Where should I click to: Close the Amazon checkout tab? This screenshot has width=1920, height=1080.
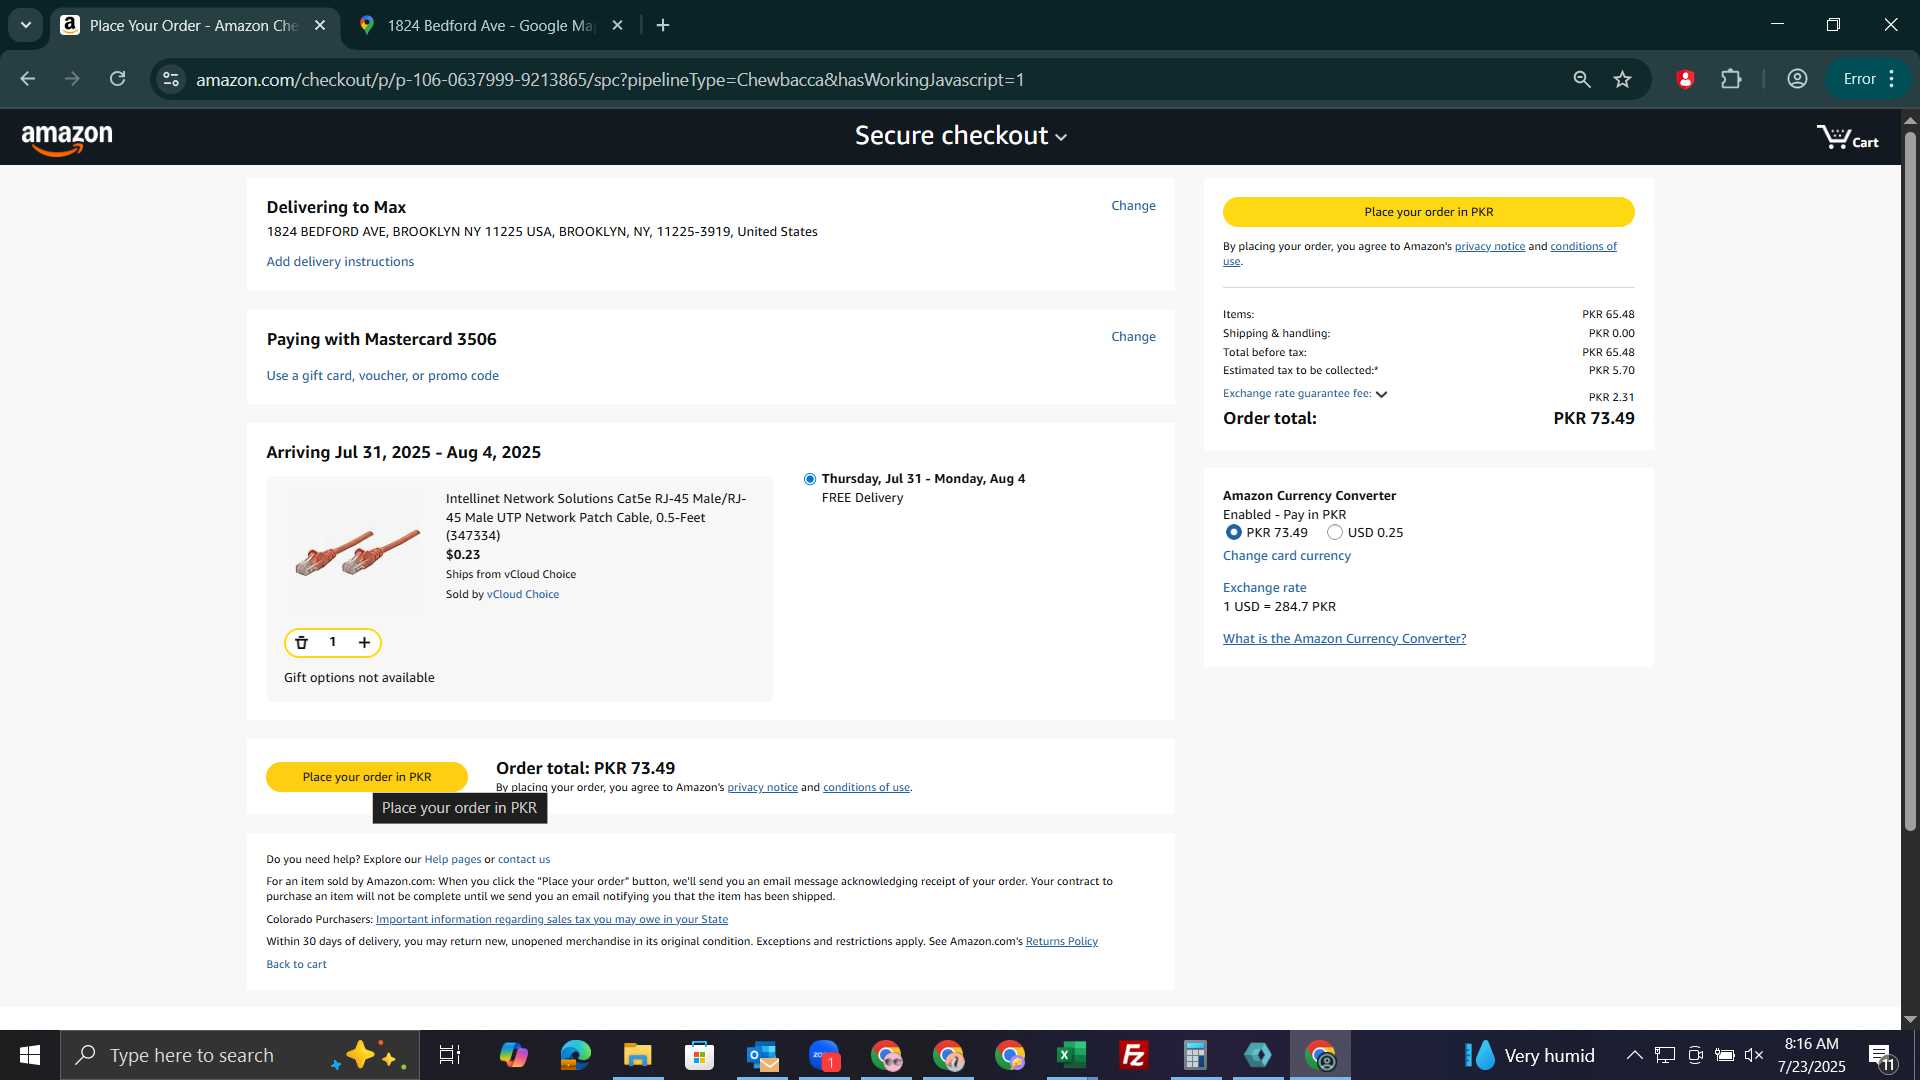(x=320, y=26)
